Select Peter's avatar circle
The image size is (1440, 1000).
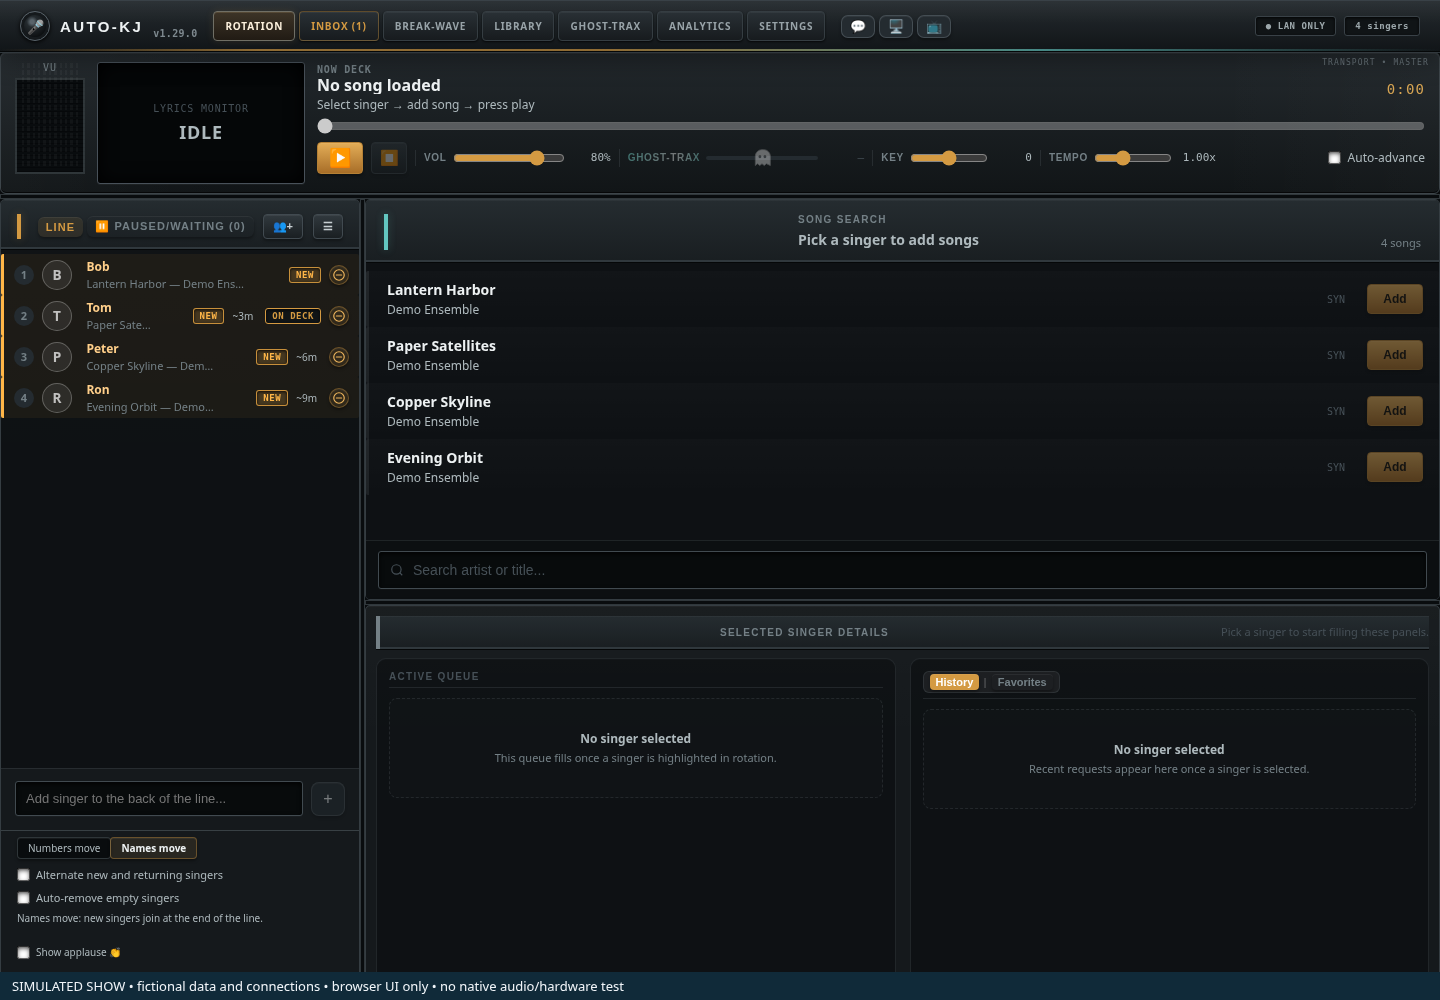(57, 357)
